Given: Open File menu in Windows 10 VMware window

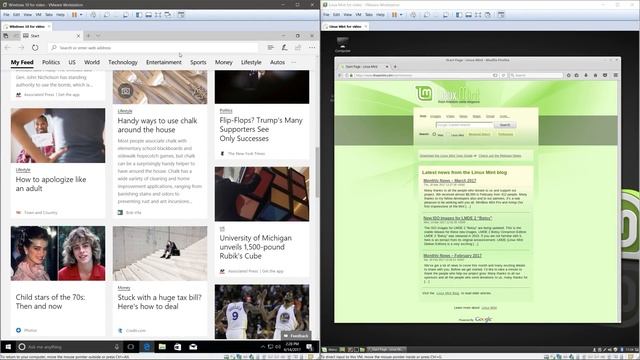Looking at the screenshot, I should pyautogui.click(x=6, y=15).
